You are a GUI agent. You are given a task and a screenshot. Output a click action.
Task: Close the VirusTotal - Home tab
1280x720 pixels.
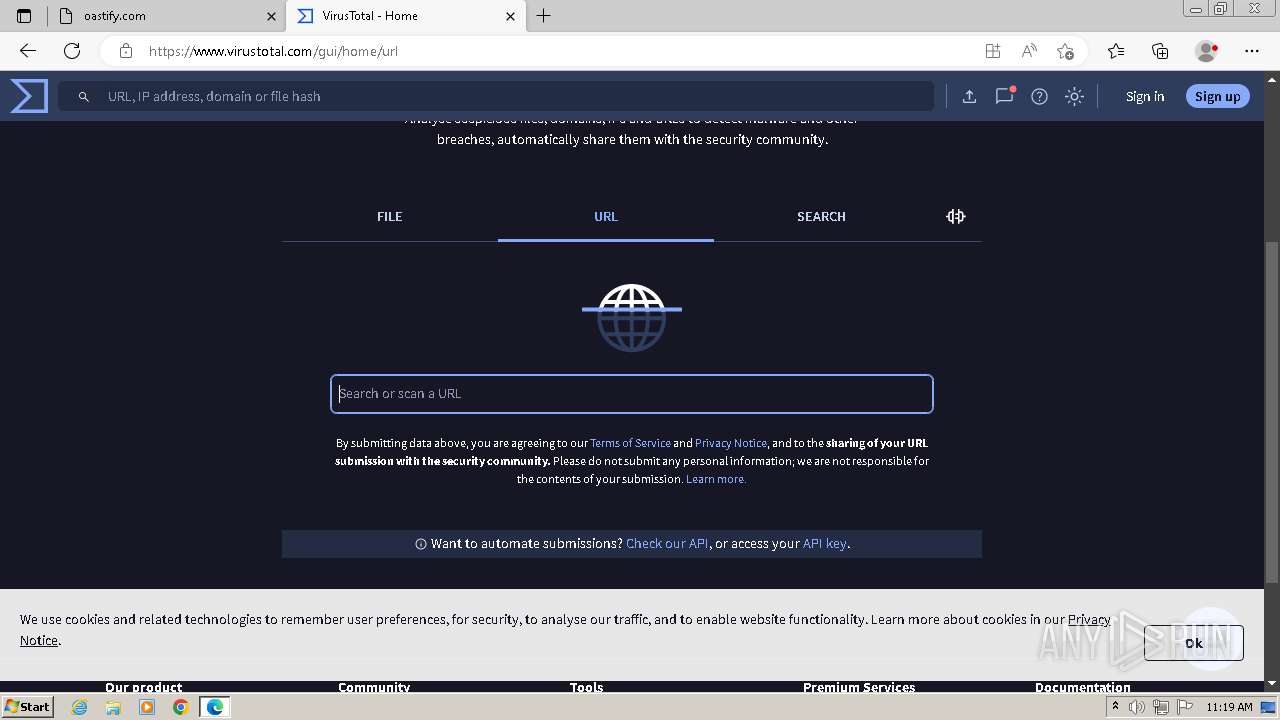tap(510, 16)
